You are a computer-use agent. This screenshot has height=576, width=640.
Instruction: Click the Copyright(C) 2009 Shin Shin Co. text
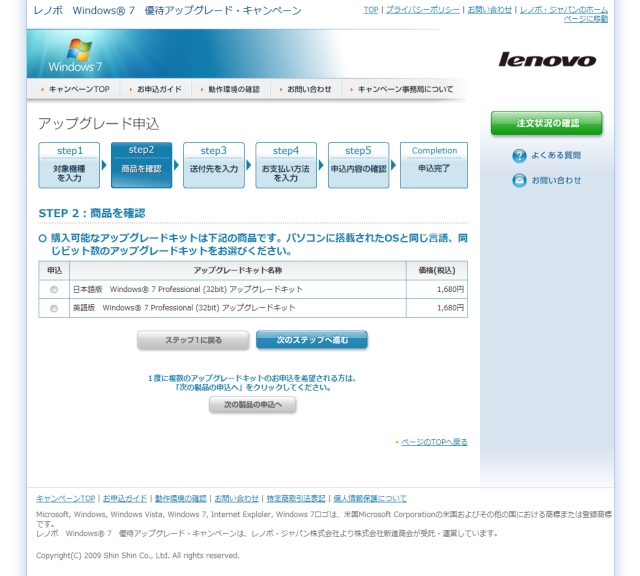138,556
